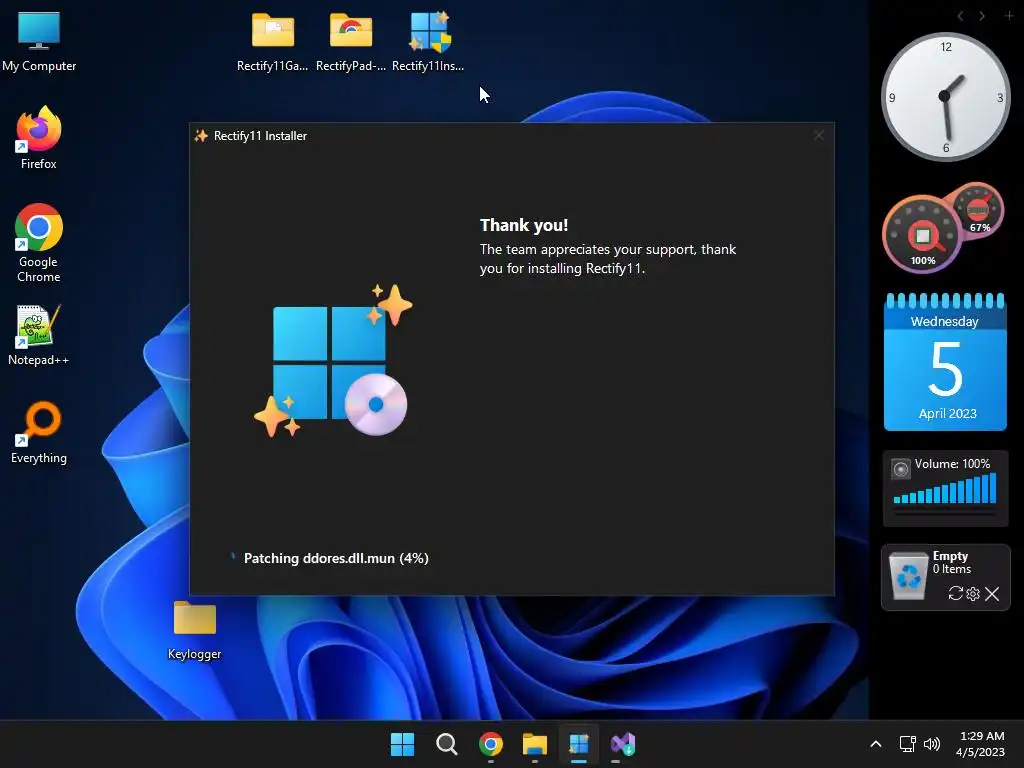Click the 'April 2023' calendar text
Viewport: 1024px width, 768px height.
948,413
